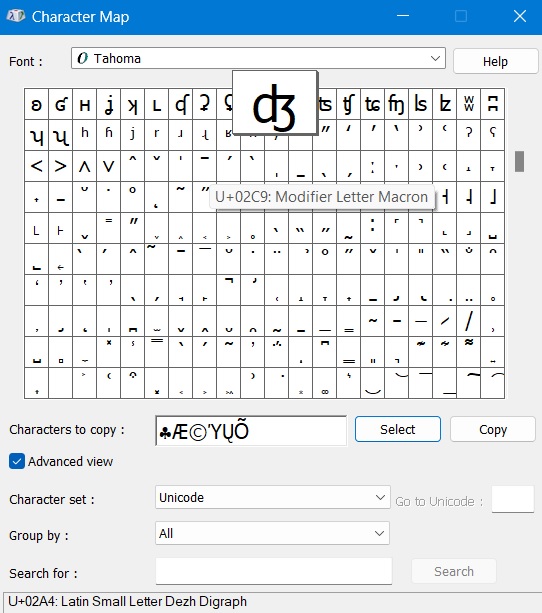Select the lz digraph character cell
This screenshot has height=613, width=542.
[445, 104]
